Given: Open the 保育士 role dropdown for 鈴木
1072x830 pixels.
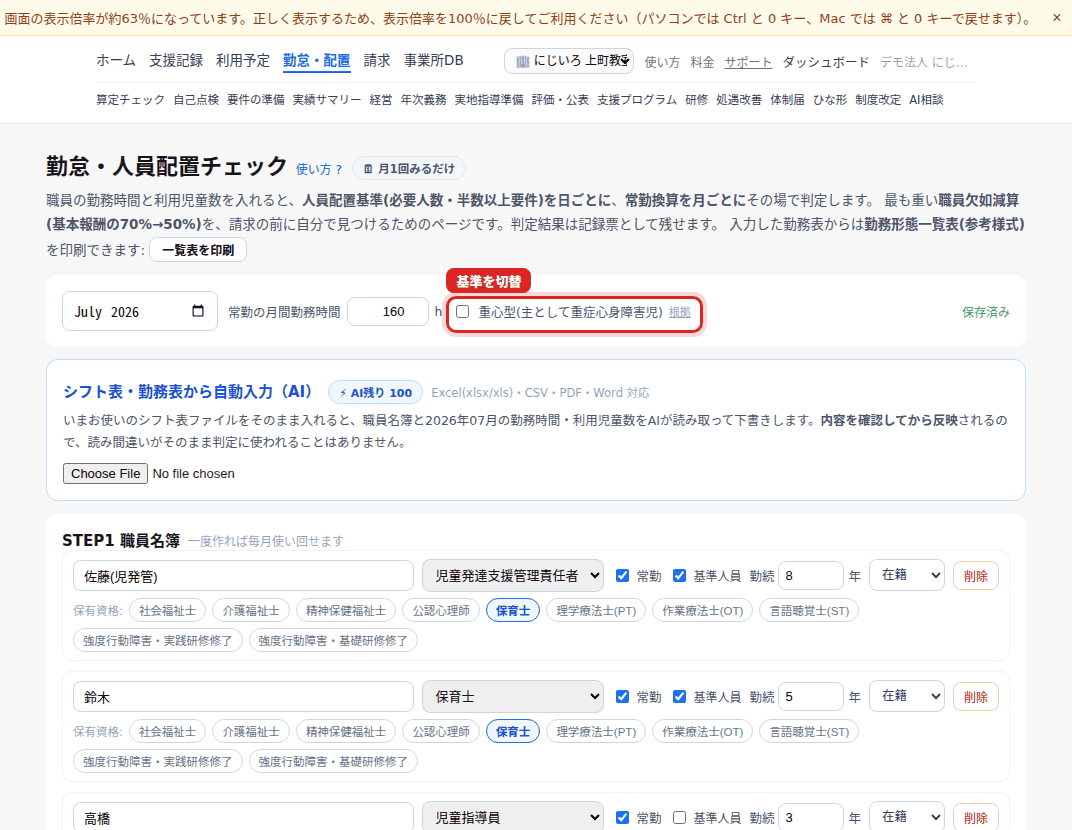Looking at the screenshot, I should tap(513, 697).
